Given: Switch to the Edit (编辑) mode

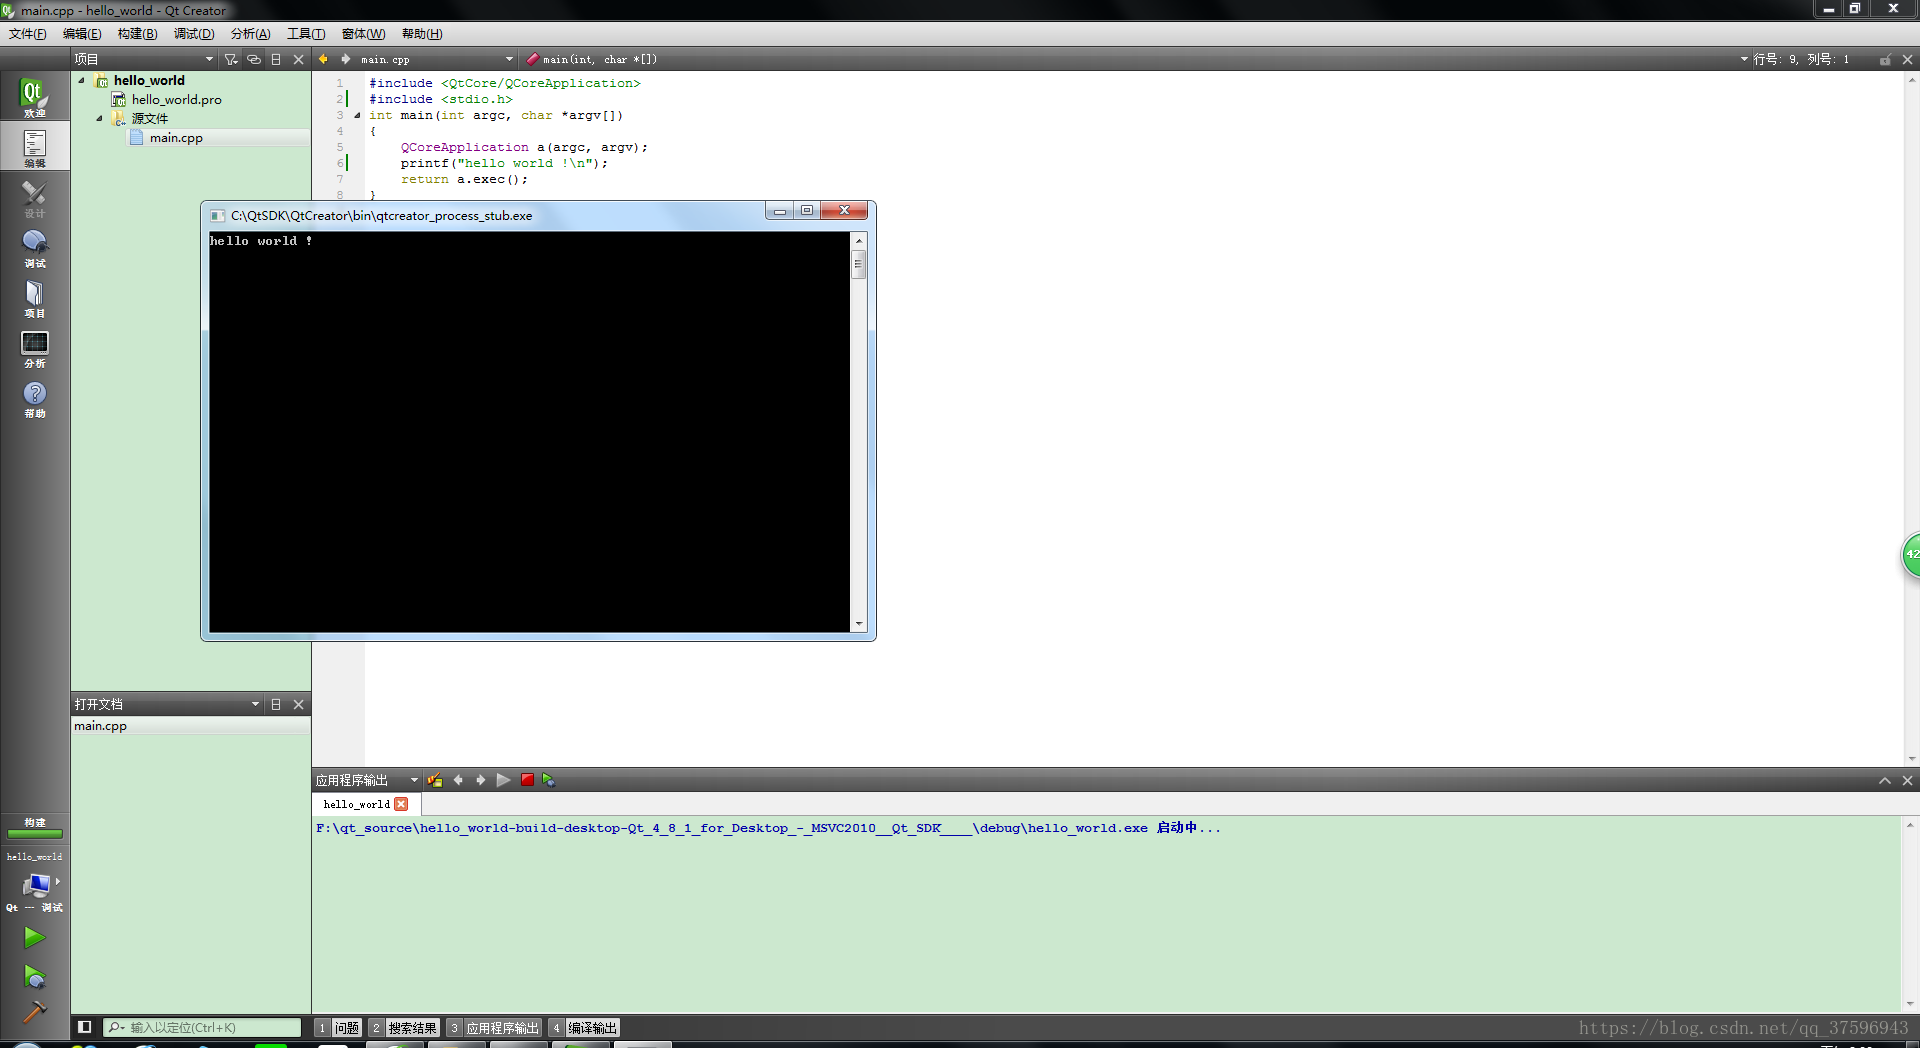Looking at the screenshot, I should [34, 147].
